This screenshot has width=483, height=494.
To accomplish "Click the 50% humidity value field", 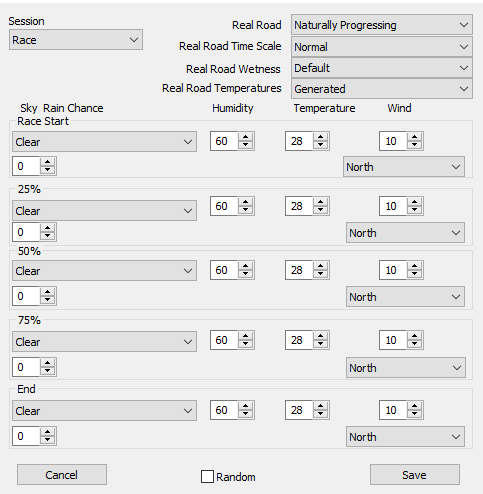I will pyautogui.click(x=224, y=270).
